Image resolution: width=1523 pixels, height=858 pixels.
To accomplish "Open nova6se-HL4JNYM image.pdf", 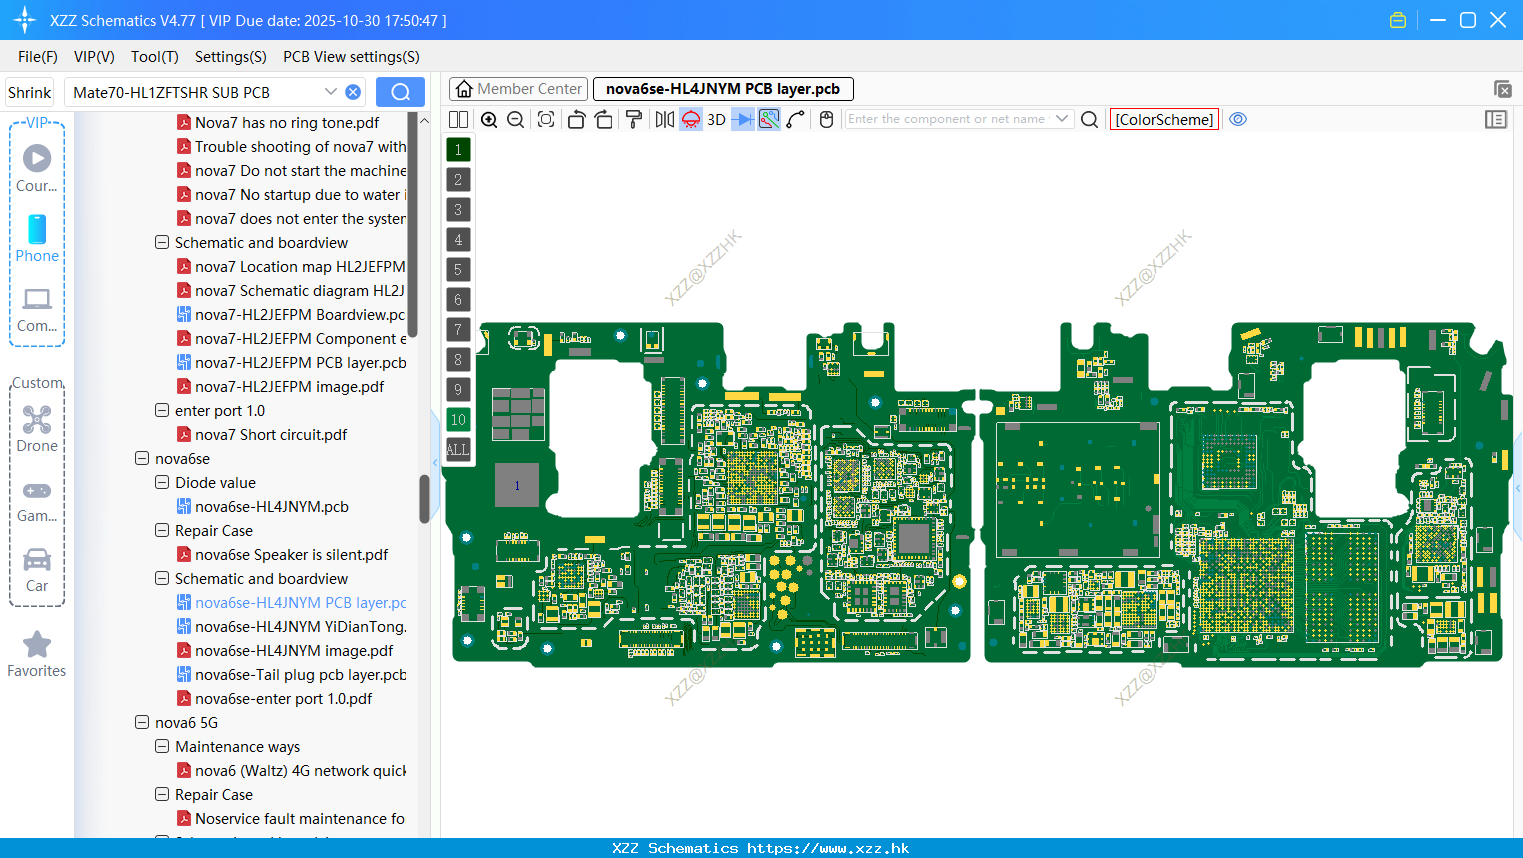I will coord(294,650).
